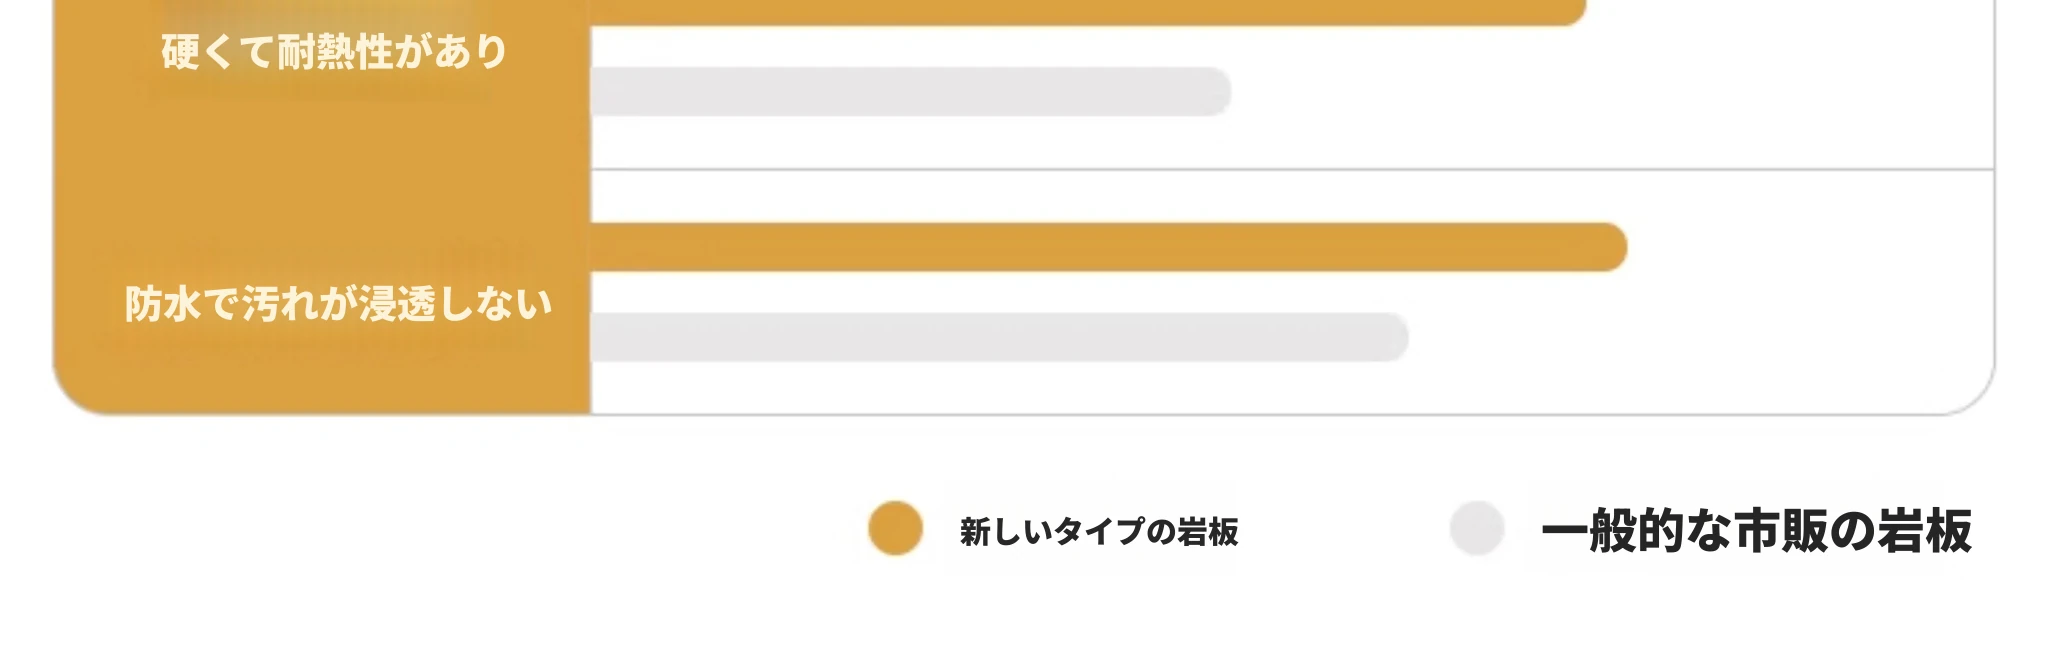Click the rounded right end of the grey 防水 bar
The image size is (2048, 670).
tap(1392, 337)
